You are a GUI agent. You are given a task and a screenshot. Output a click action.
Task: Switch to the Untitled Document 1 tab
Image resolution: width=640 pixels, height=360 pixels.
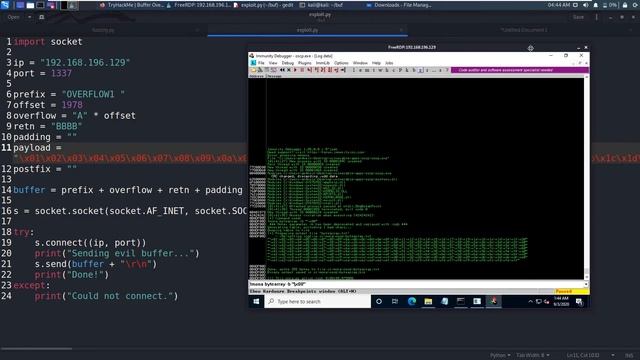(x=524, y=30)
